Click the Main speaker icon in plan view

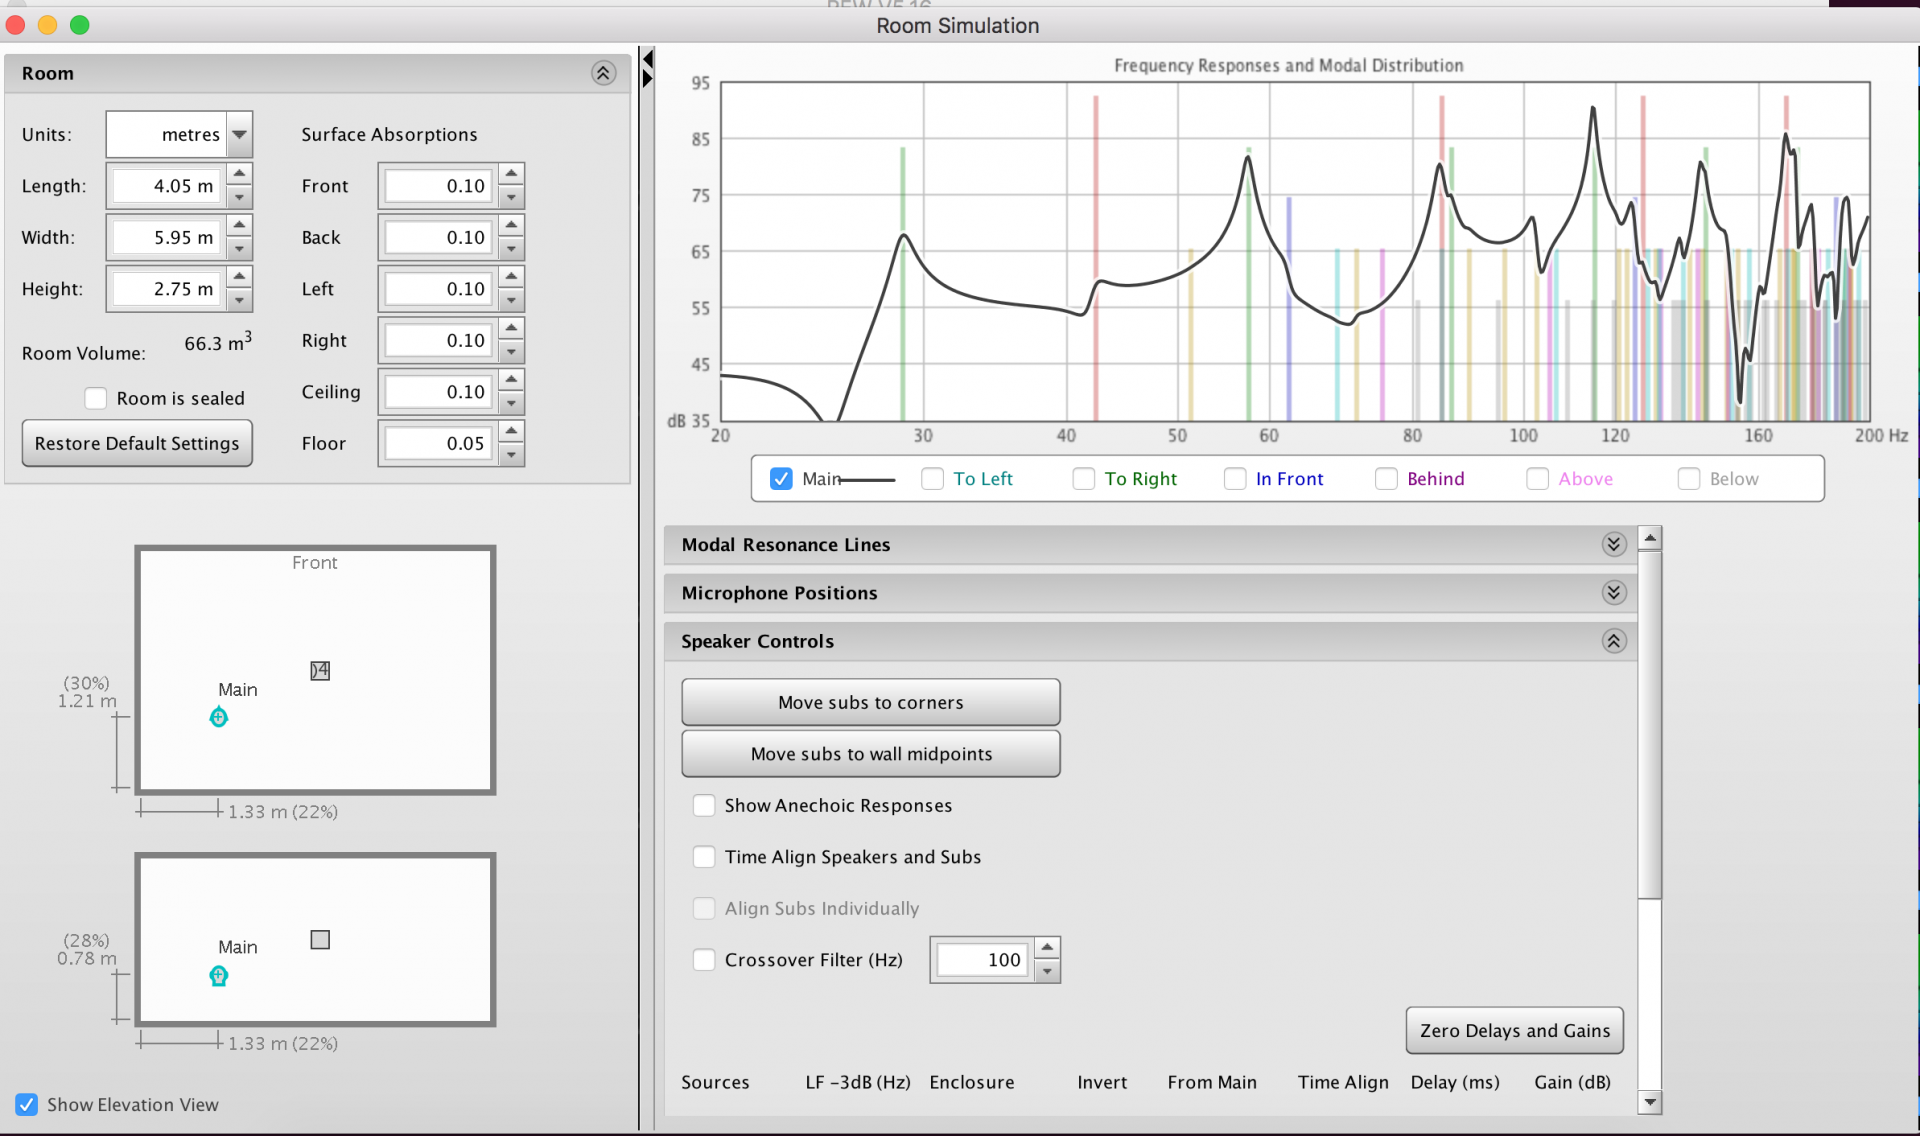coord(218,717)
